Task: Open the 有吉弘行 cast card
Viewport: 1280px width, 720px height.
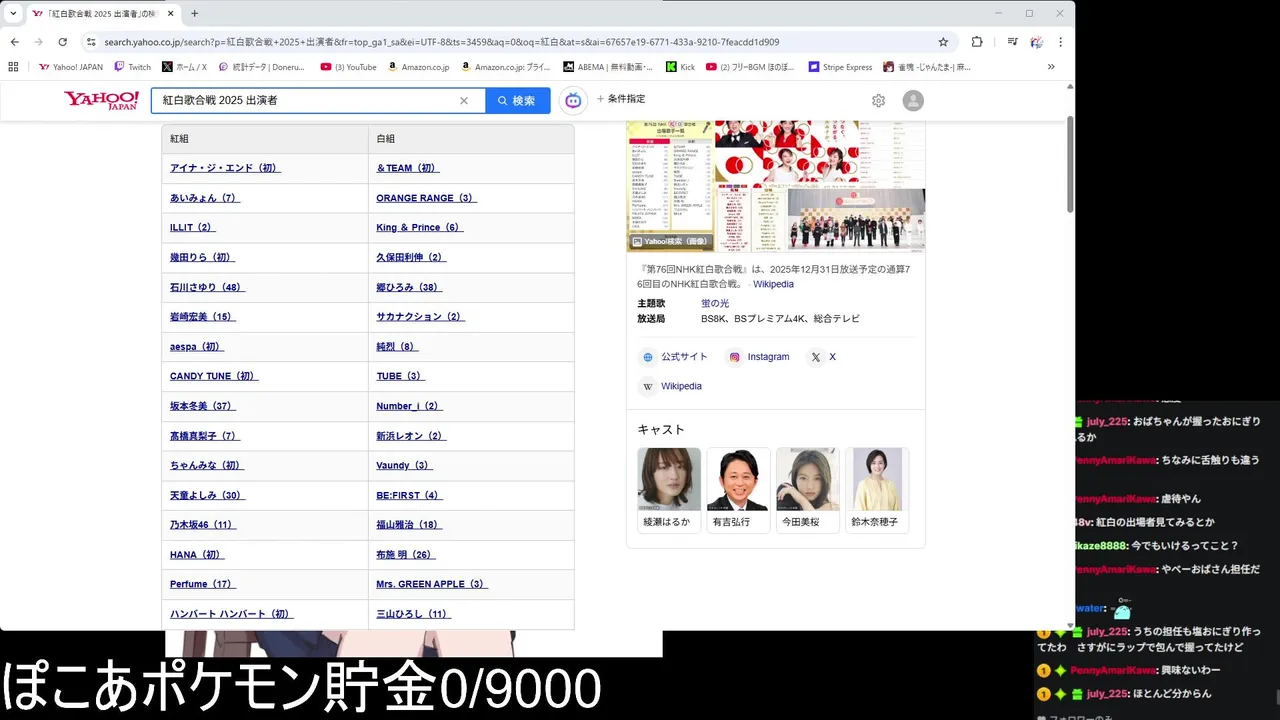Action: pos(738,490)
